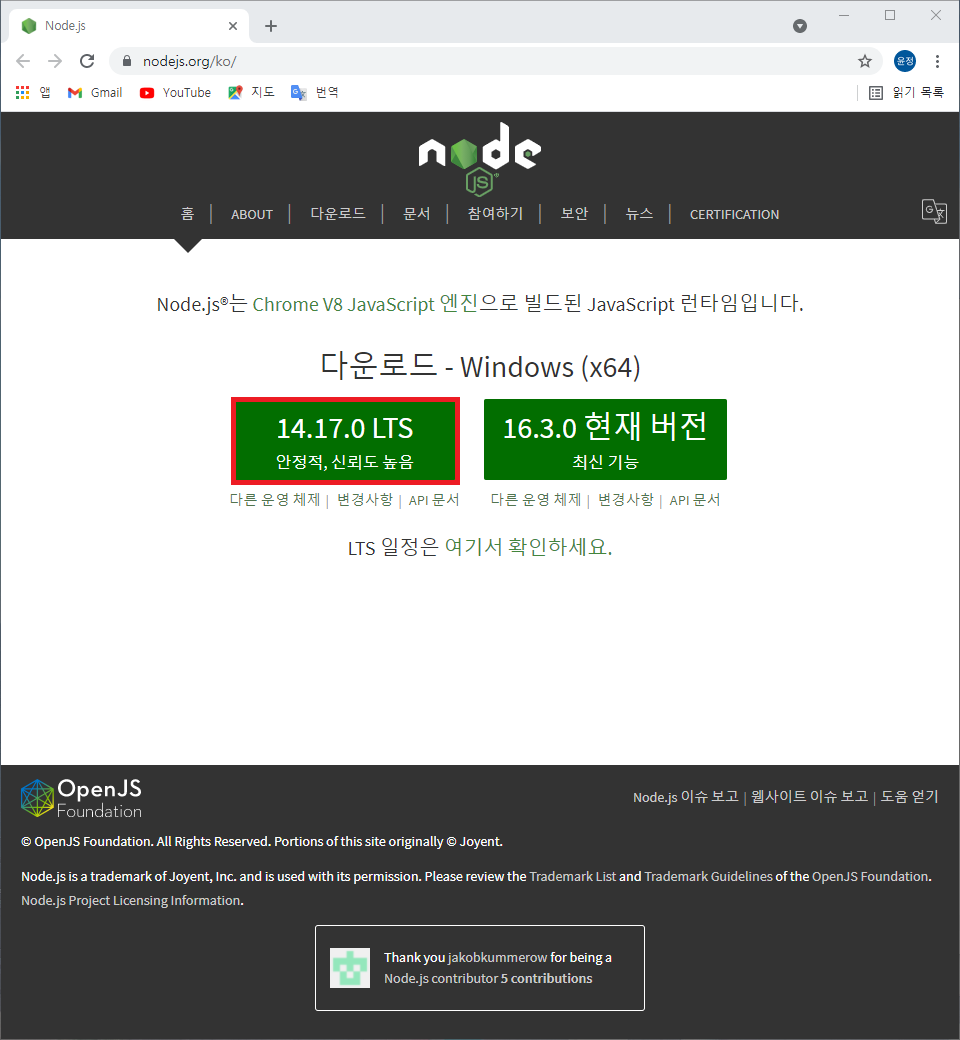Image resolution: width=960 pixels, height=1040 pixels.
Task: Open the 보안 nav item
Action: [x=575, y=214]
